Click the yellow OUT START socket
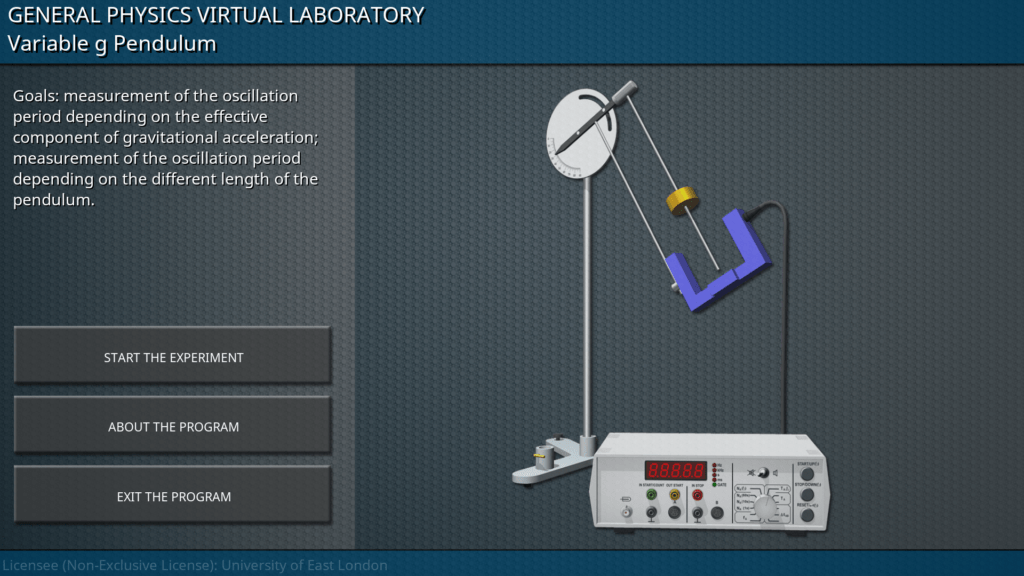1024x576 pixels. point(674,495)
